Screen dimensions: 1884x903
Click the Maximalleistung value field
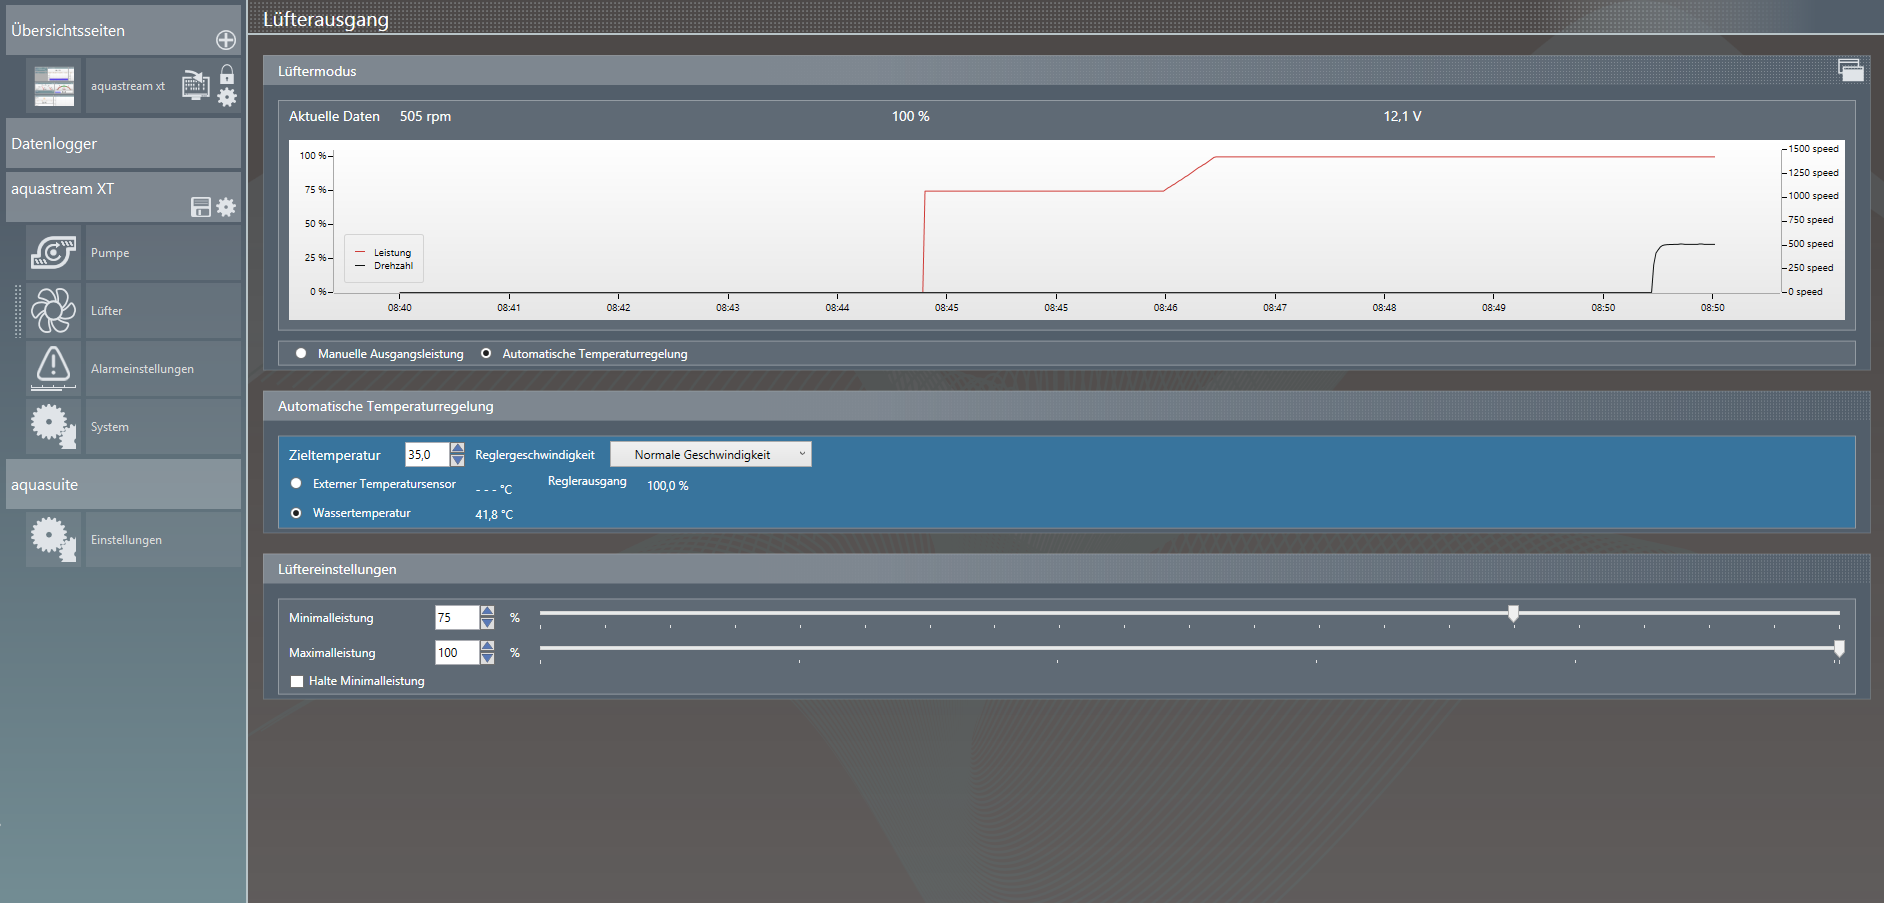click(x=456, y=653)
